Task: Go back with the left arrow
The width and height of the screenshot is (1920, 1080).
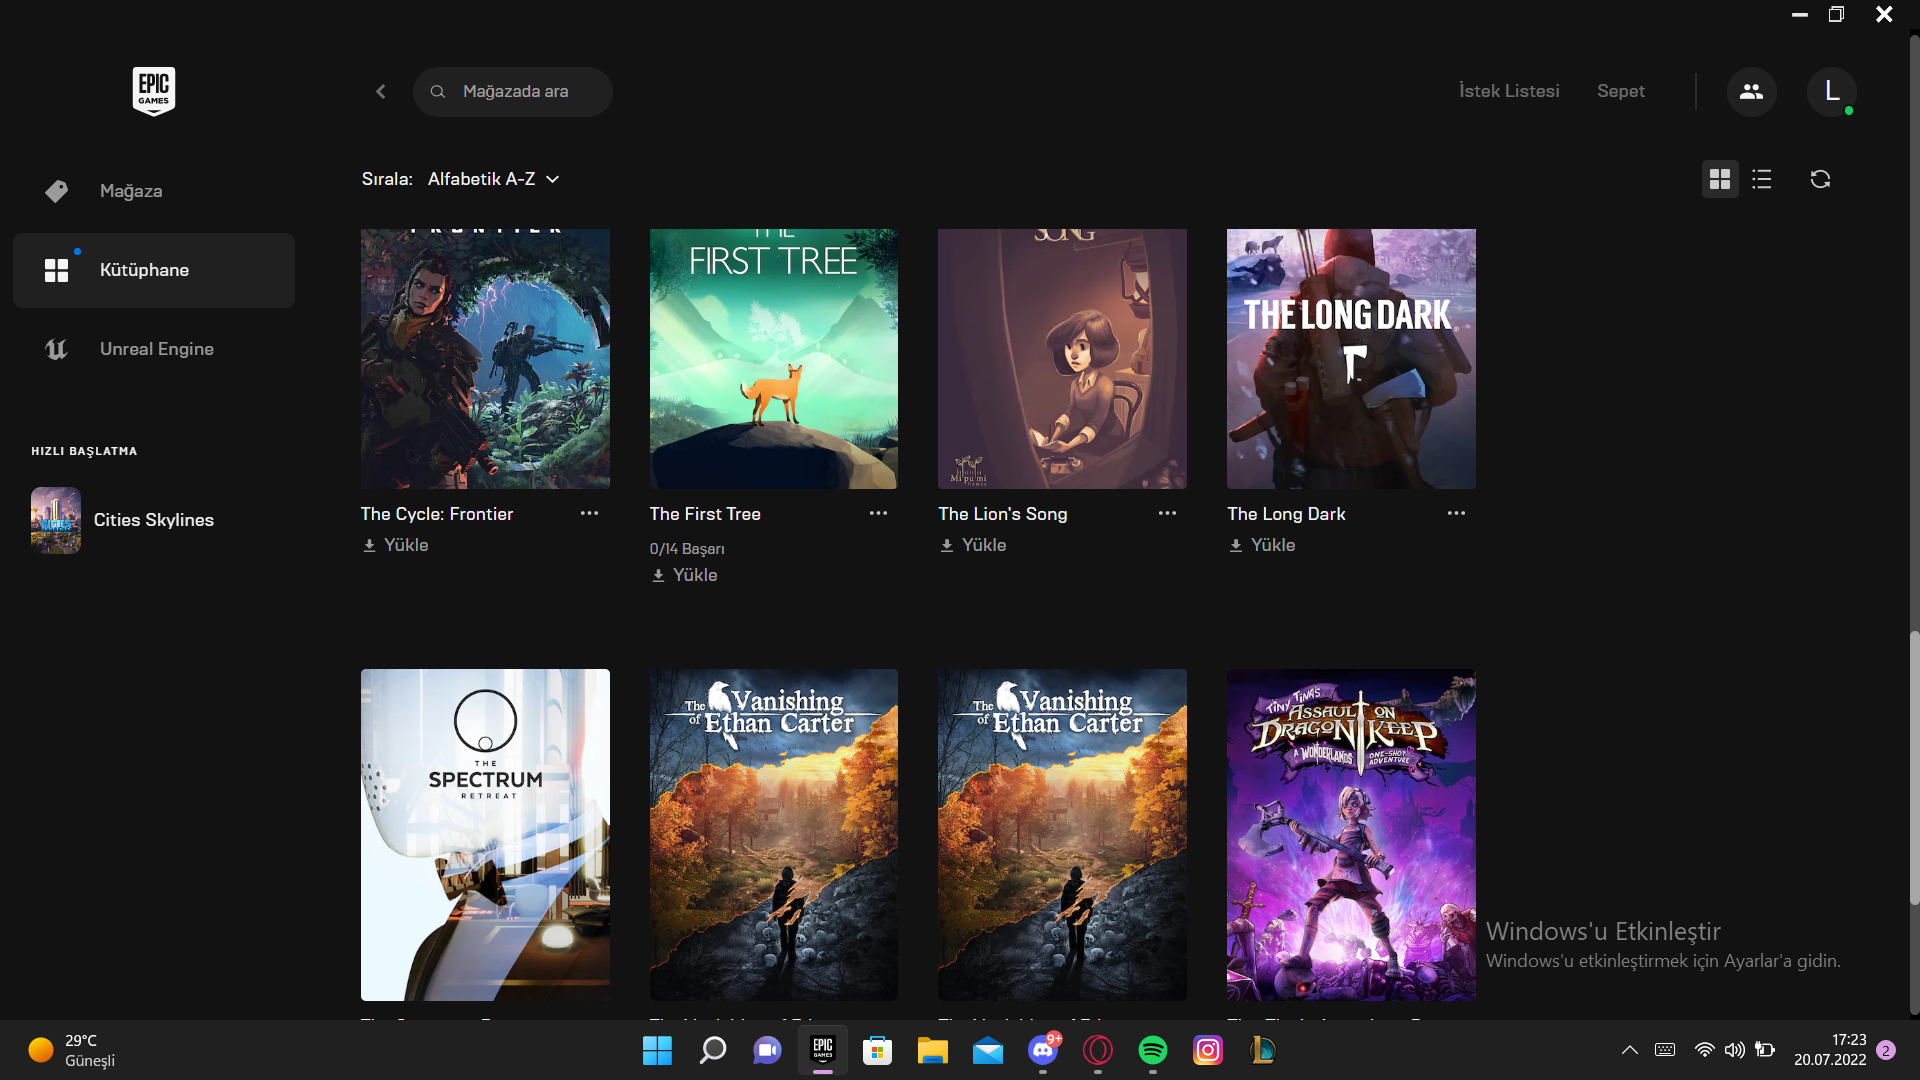Action: coord(381,91)
